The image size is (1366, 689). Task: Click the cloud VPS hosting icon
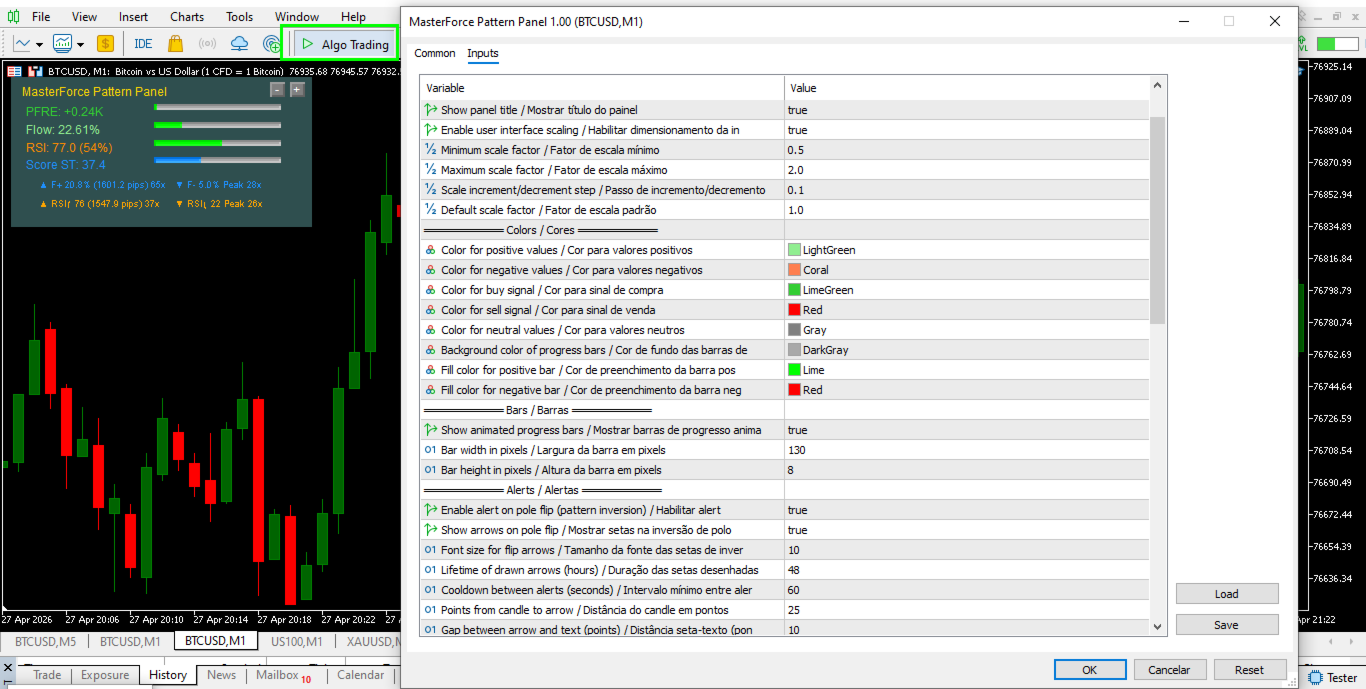[x=239, y=44]
